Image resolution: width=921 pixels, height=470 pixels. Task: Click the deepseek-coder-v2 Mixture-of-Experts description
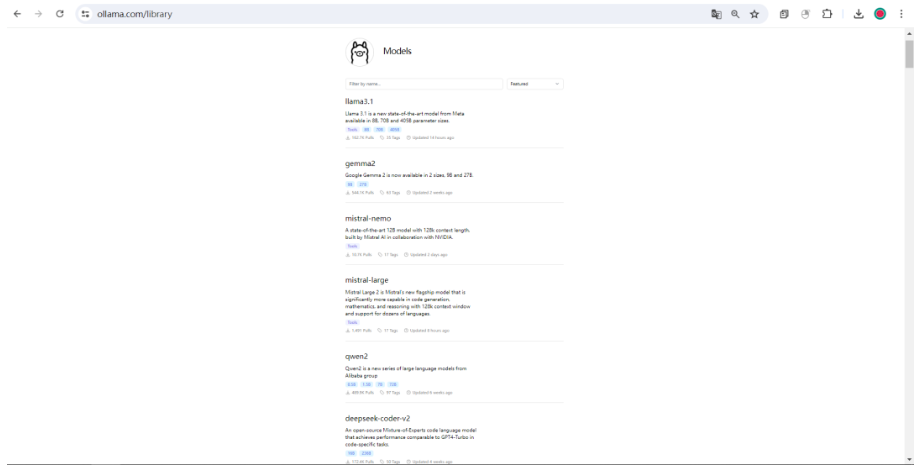411,437
